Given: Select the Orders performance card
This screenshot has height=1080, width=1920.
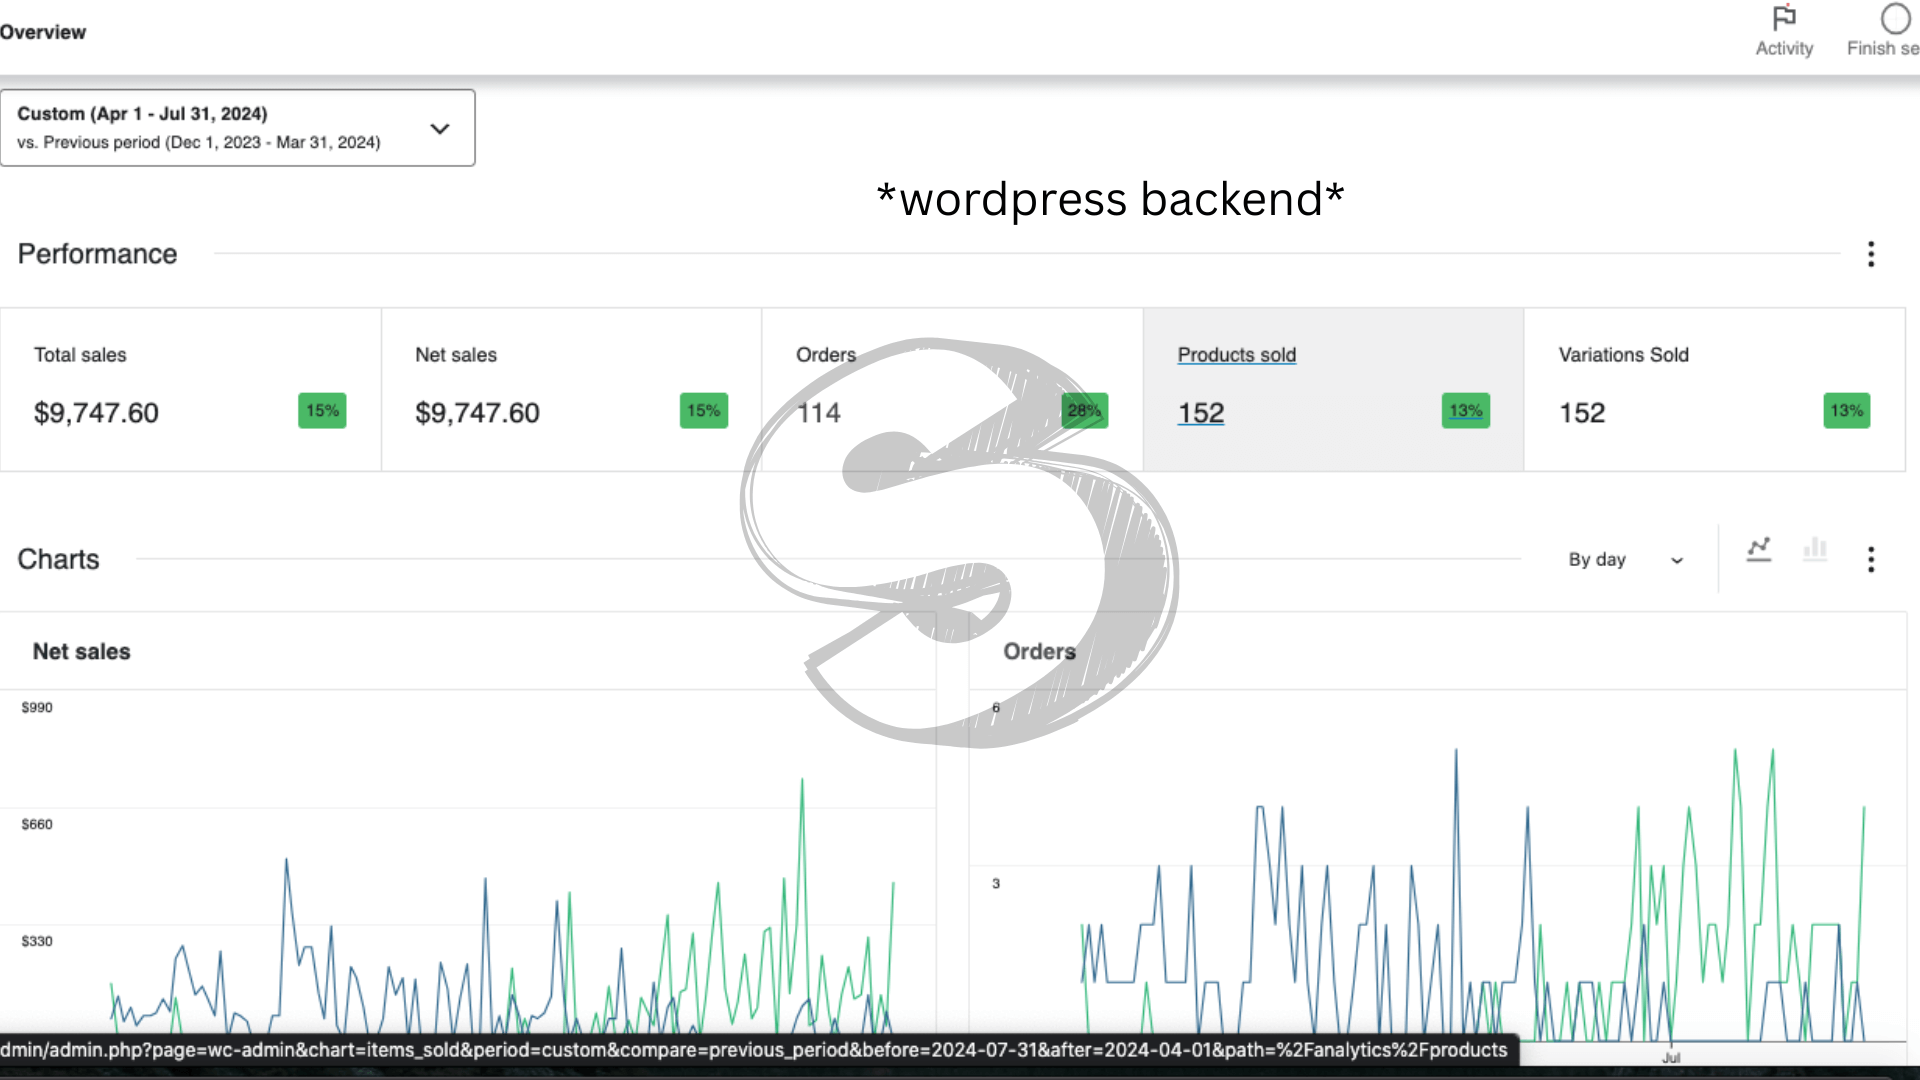Looking at the screenshot, I should pos(952,389).
